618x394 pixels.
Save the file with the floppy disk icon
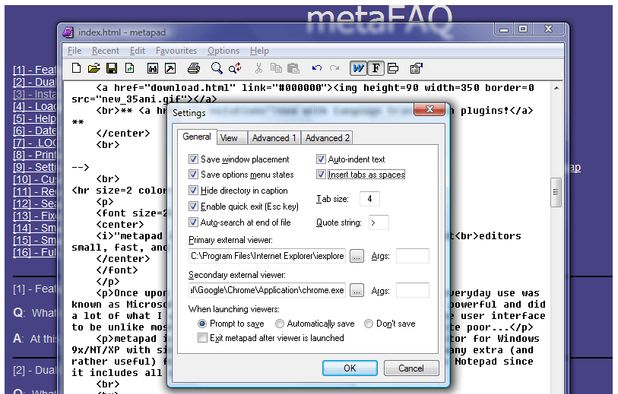pos(112,69)
